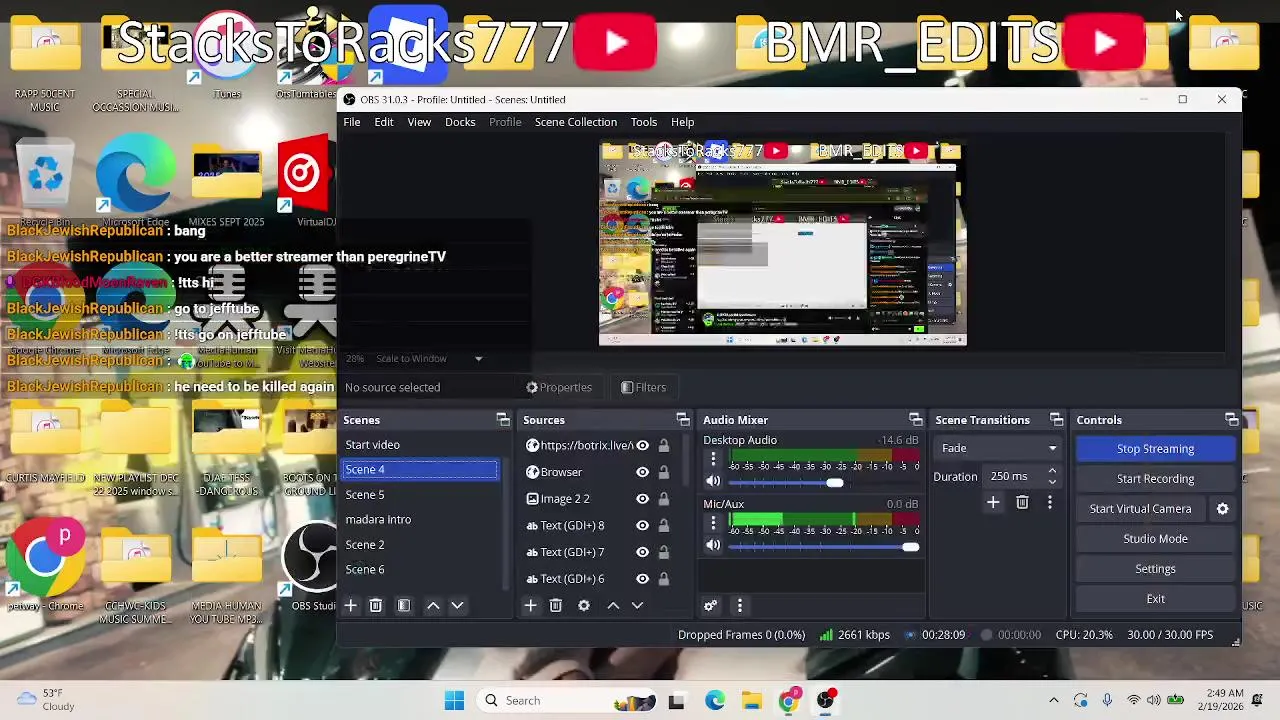Pop out the Audio Mixer dock
This screenshot has height=720, width=1280.
[915, 420]
